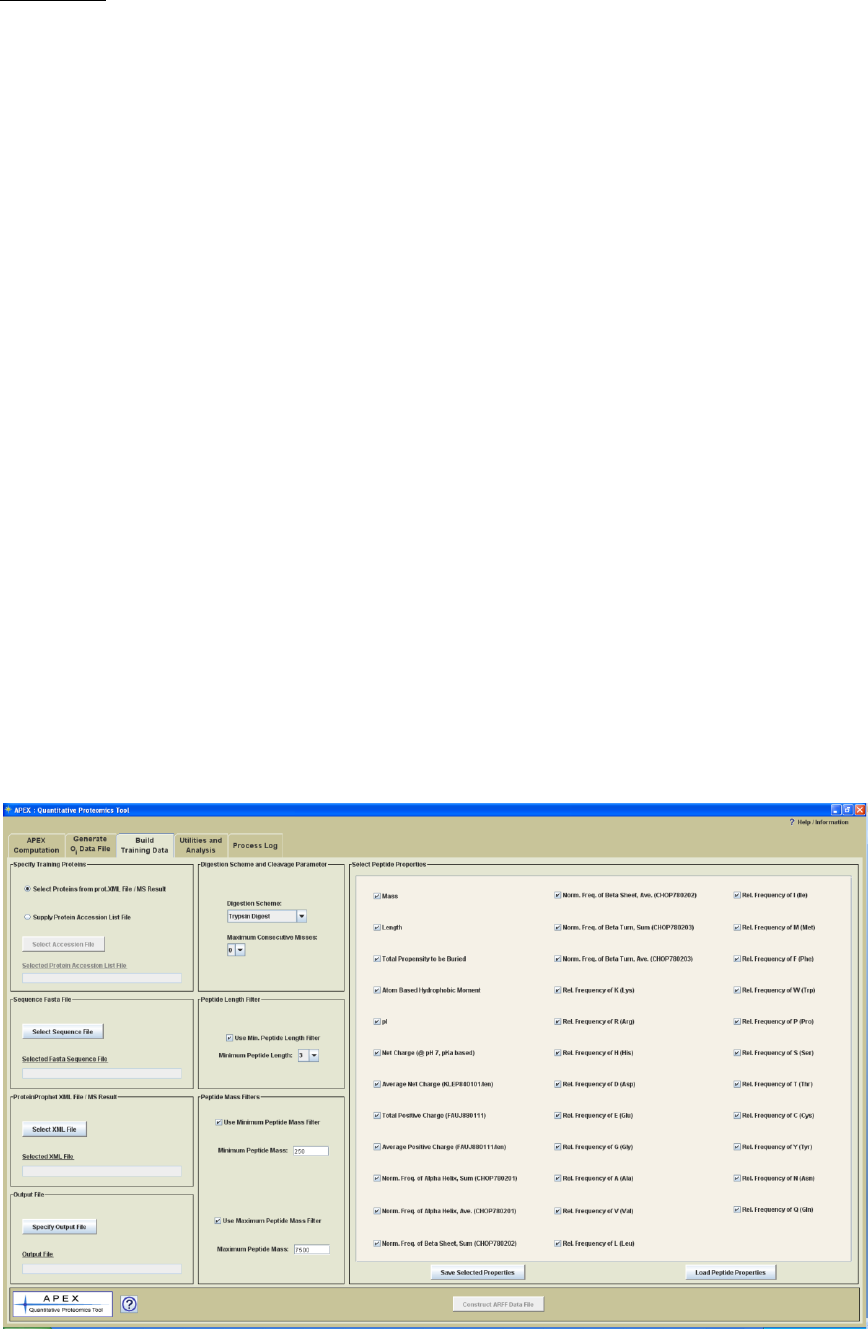The image size is (868, 1329).
Task: Click the Maximum Peptide Mass input field
Action: pos(311,1249)
